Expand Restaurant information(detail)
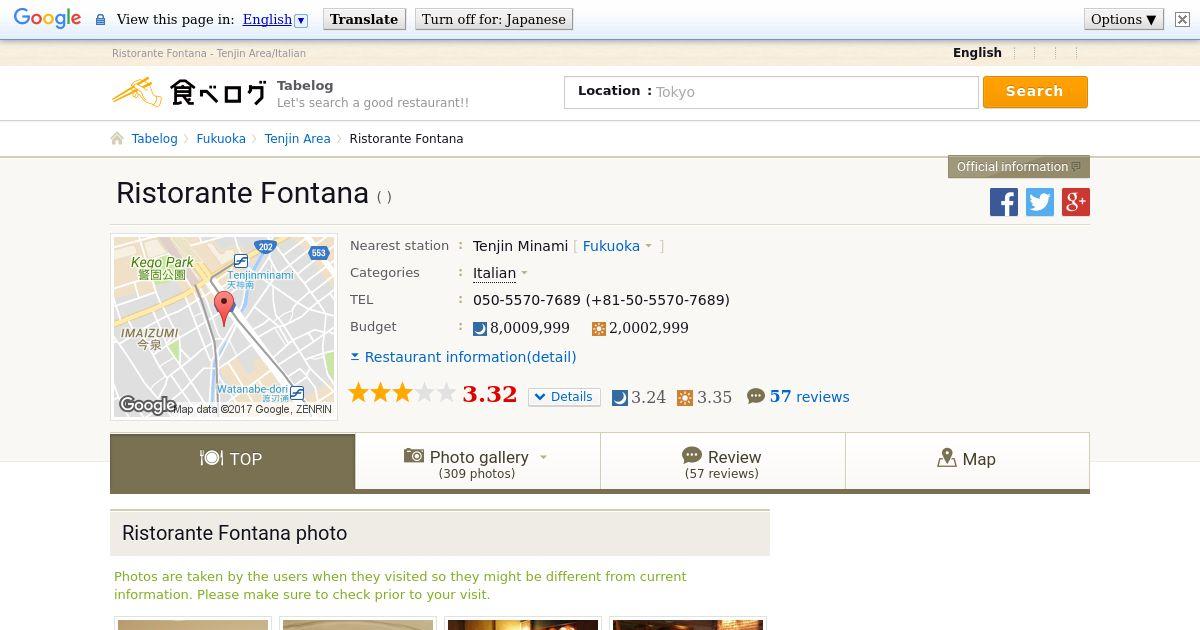This screenshot has width=1200, height=630. (x=463, y=357)
